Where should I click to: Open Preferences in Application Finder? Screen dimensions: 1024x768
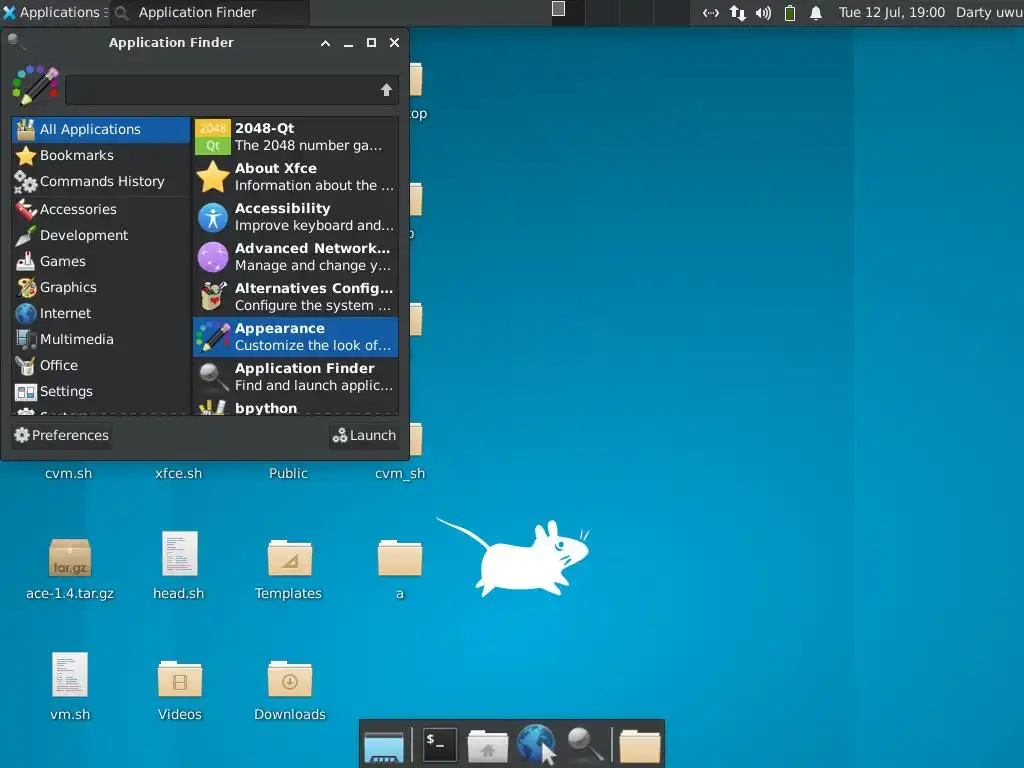pyautogui.click(x=61, y=436)
